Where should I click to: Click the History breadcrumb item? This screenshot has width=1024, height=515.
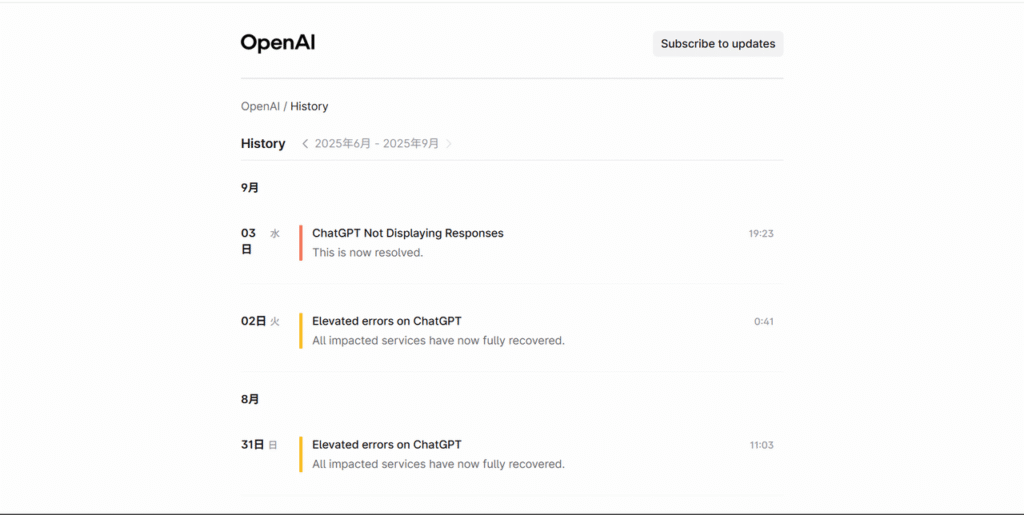pos(309,106)
